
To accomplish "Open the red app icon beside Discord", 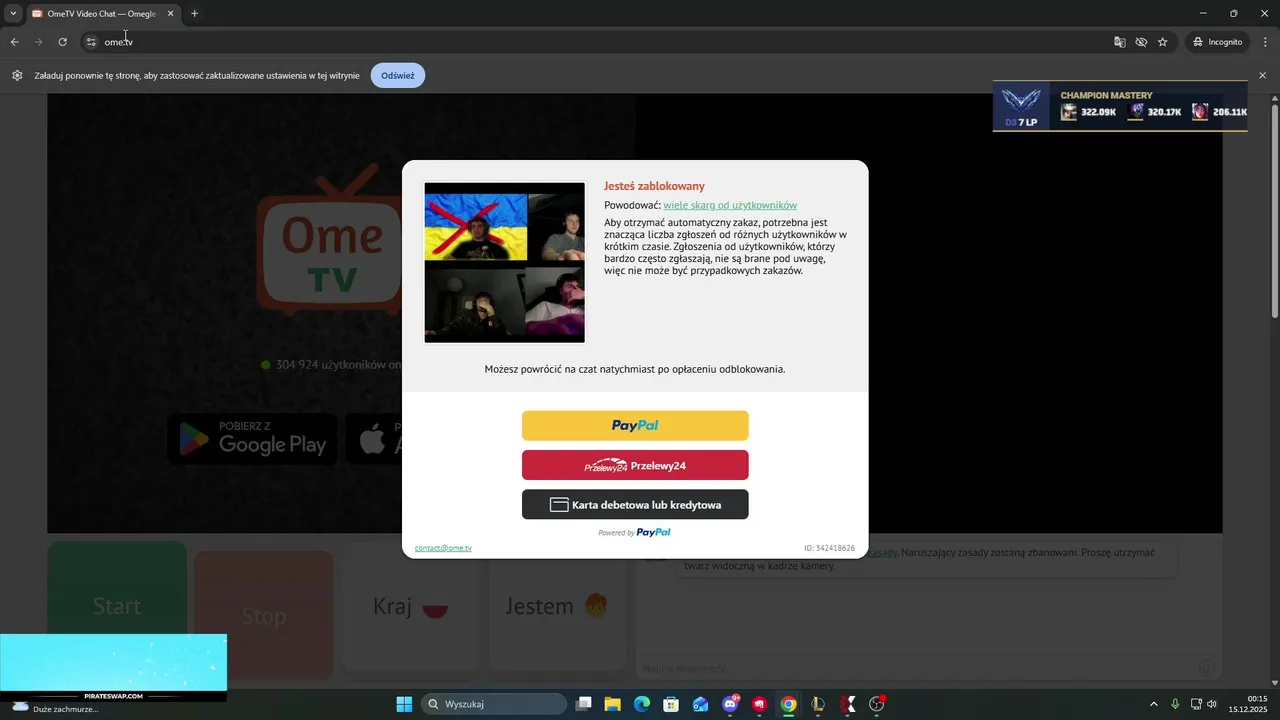I will click(759, 704).
